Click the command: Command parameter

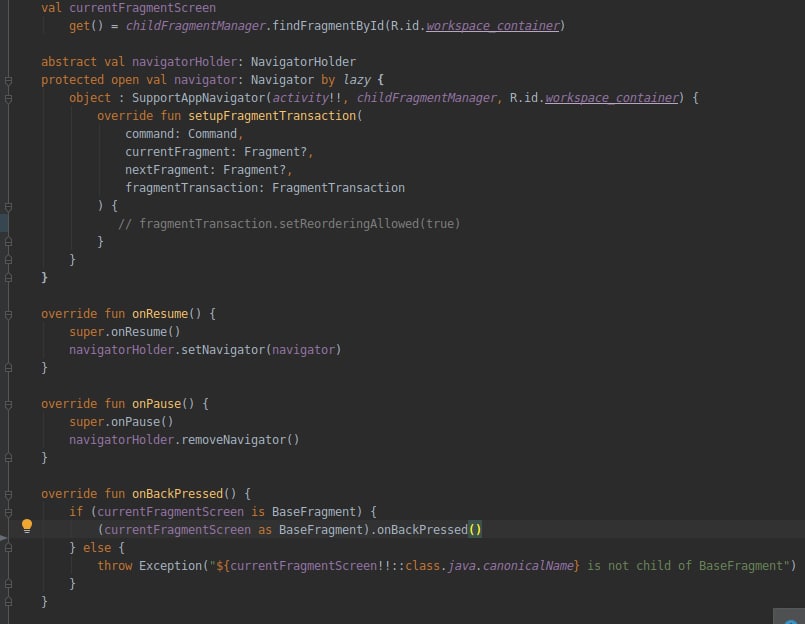point(181,134)
